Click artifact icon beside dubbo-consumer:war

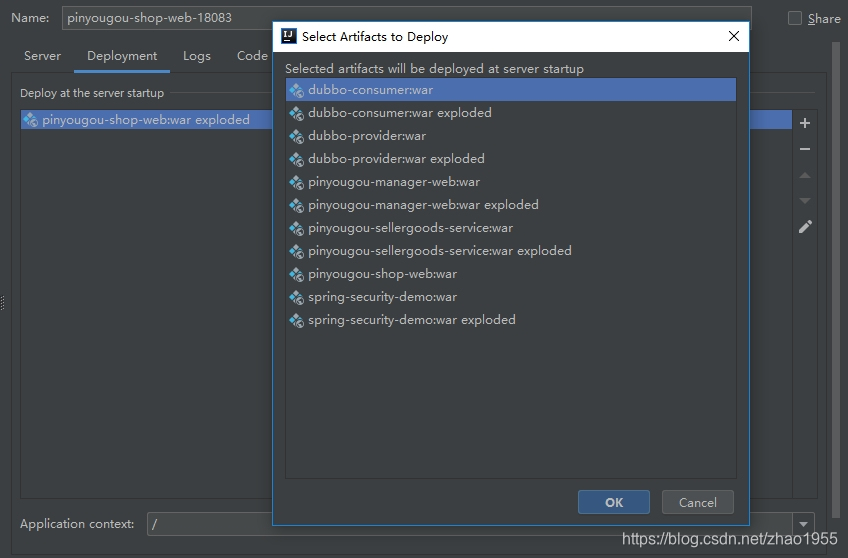[x=296, y=90]
